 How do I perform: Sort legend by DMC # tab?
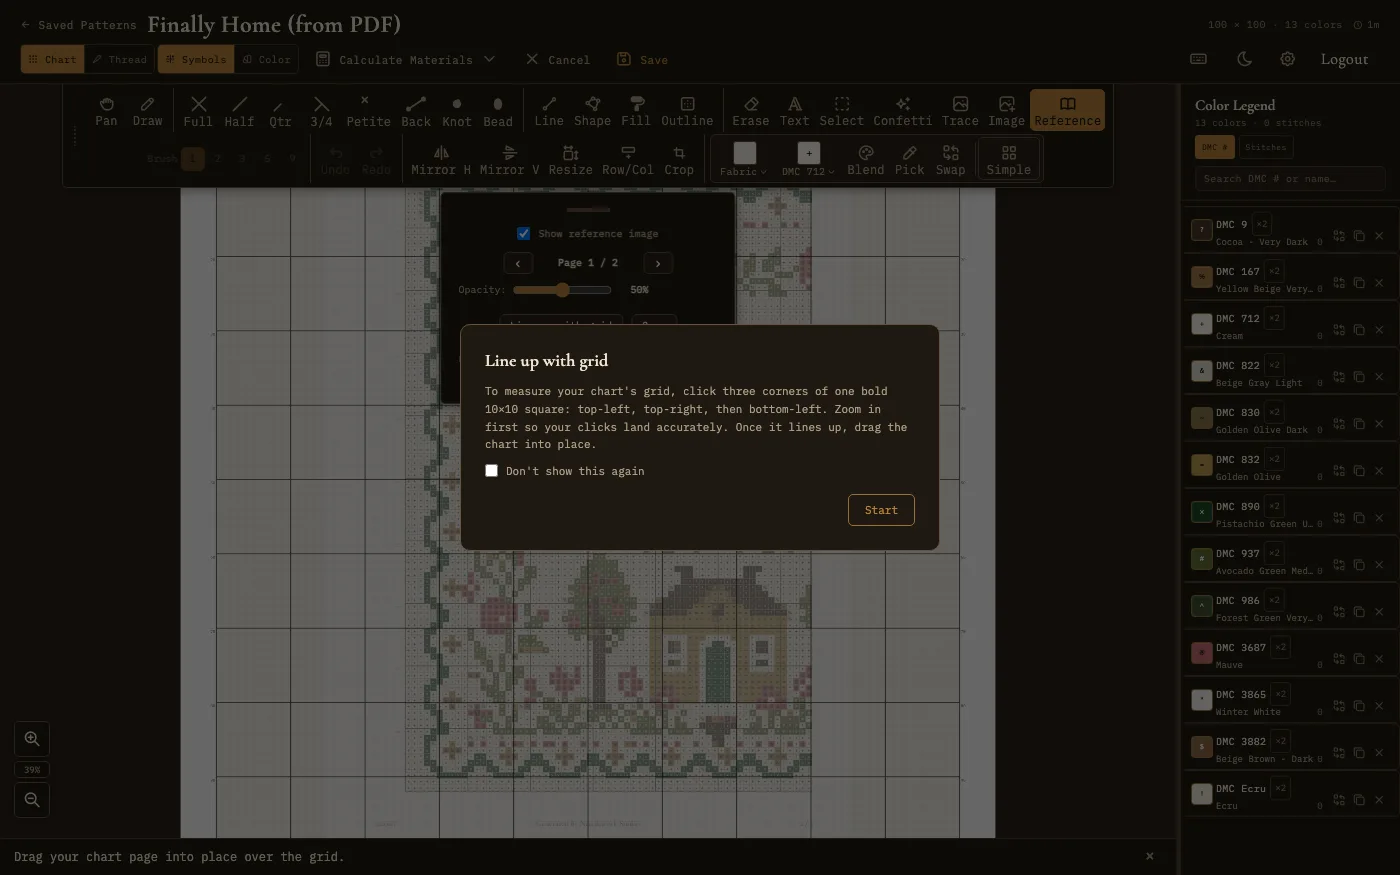pyautogui.click(x=1215, y=147)
